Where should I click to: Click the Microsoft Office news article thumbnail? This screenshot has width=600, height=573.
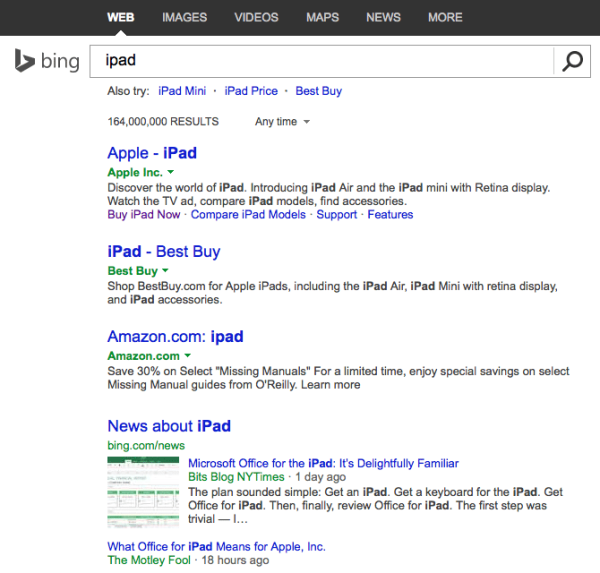coord(143,491)
